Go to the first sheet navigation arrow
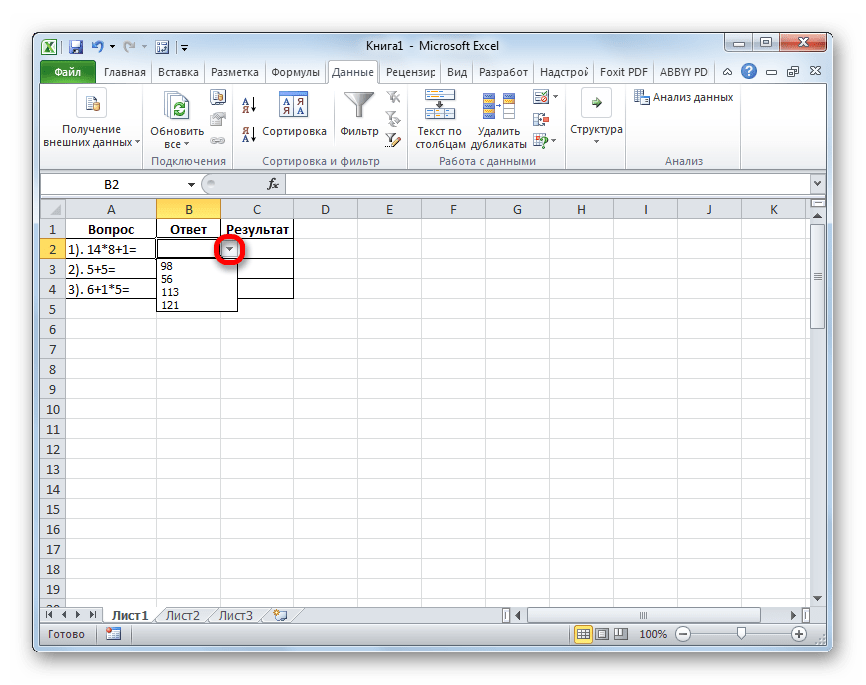This screenshot has width=866, height=685. (50, 615)
